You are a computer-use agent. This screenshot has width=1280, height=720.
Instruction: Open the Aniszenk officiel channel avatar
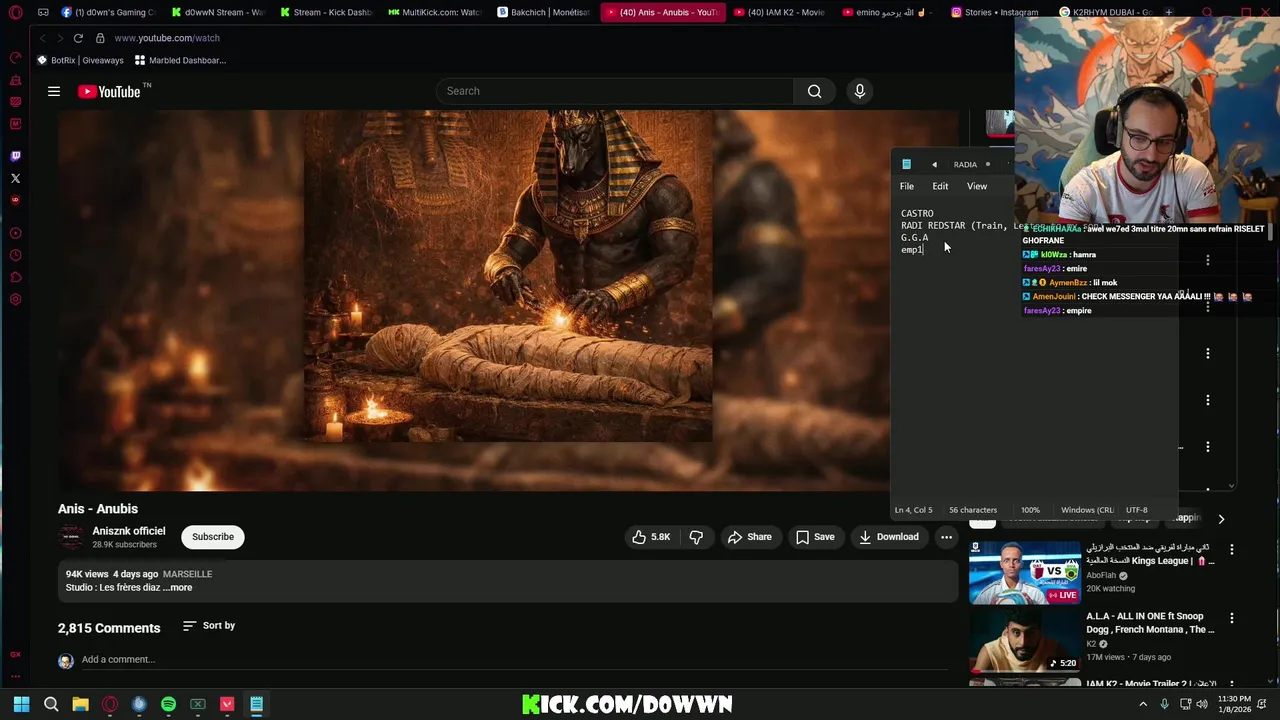pyautogui.click(x=71, y=537)
